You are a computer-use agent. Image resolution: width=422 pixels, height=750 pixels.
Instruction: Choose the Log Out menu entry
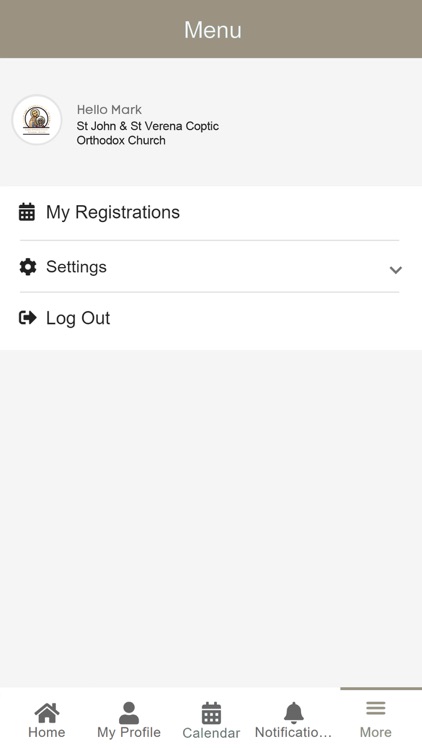[210, 318]
